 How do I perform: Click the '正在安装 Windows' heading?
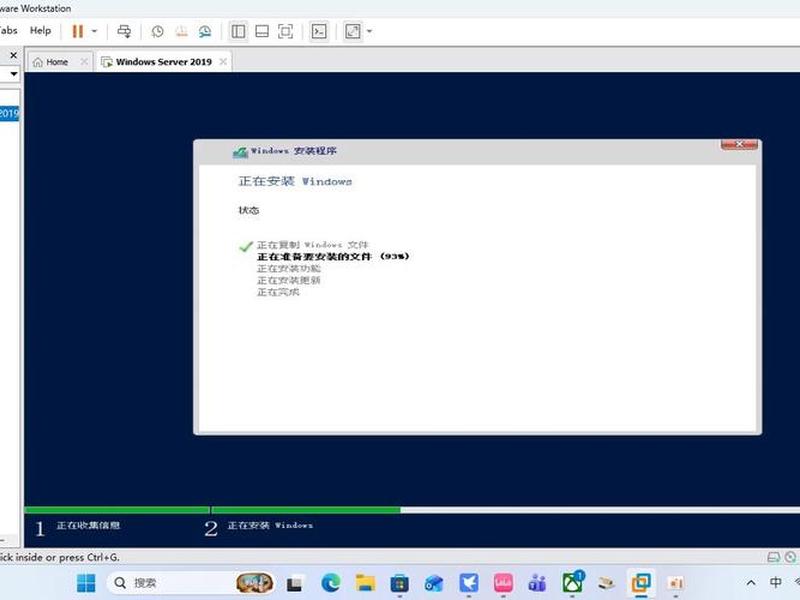[295, 181]
